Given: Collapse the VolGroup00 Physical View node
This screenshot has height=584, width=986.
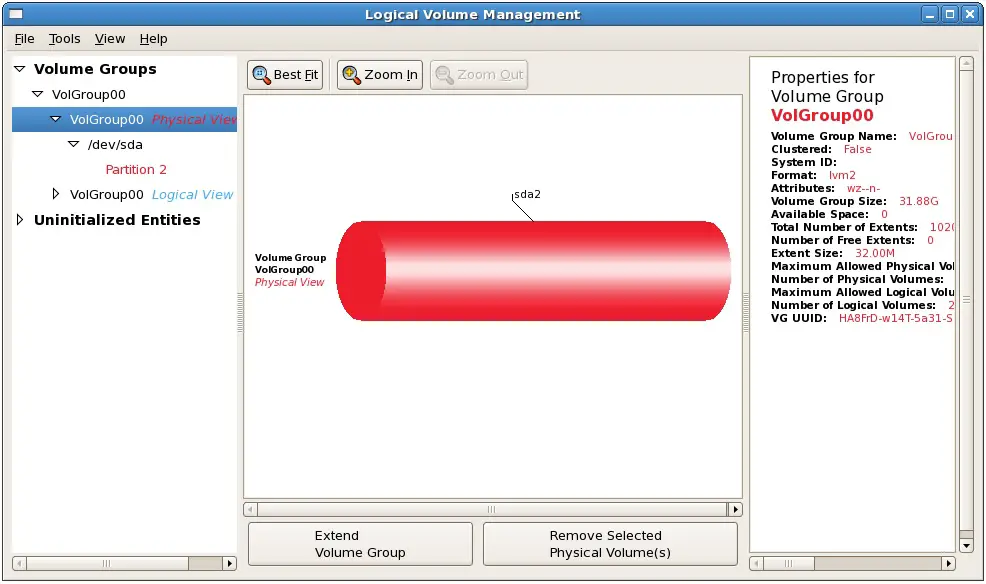Looking at the screenshot, I should [x=56, y=119].
